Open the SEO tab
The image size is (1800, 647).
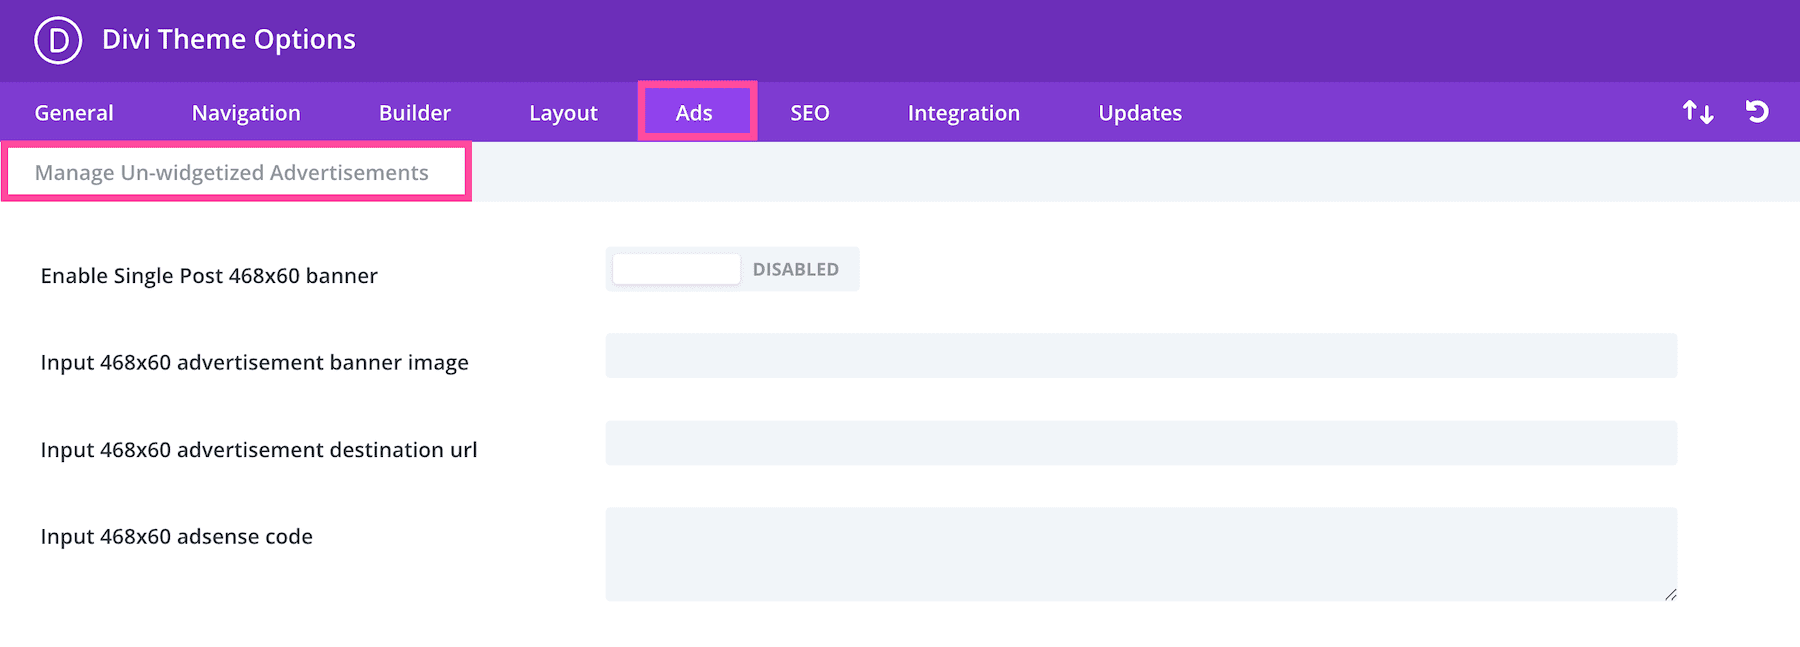point(809,113)
